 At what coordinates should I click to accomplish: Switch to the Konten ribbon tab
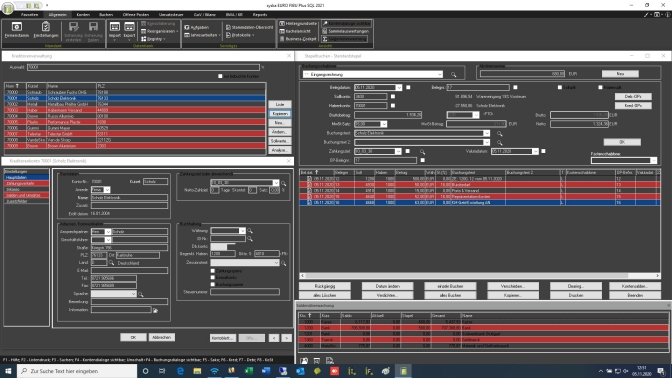(83, 15)
